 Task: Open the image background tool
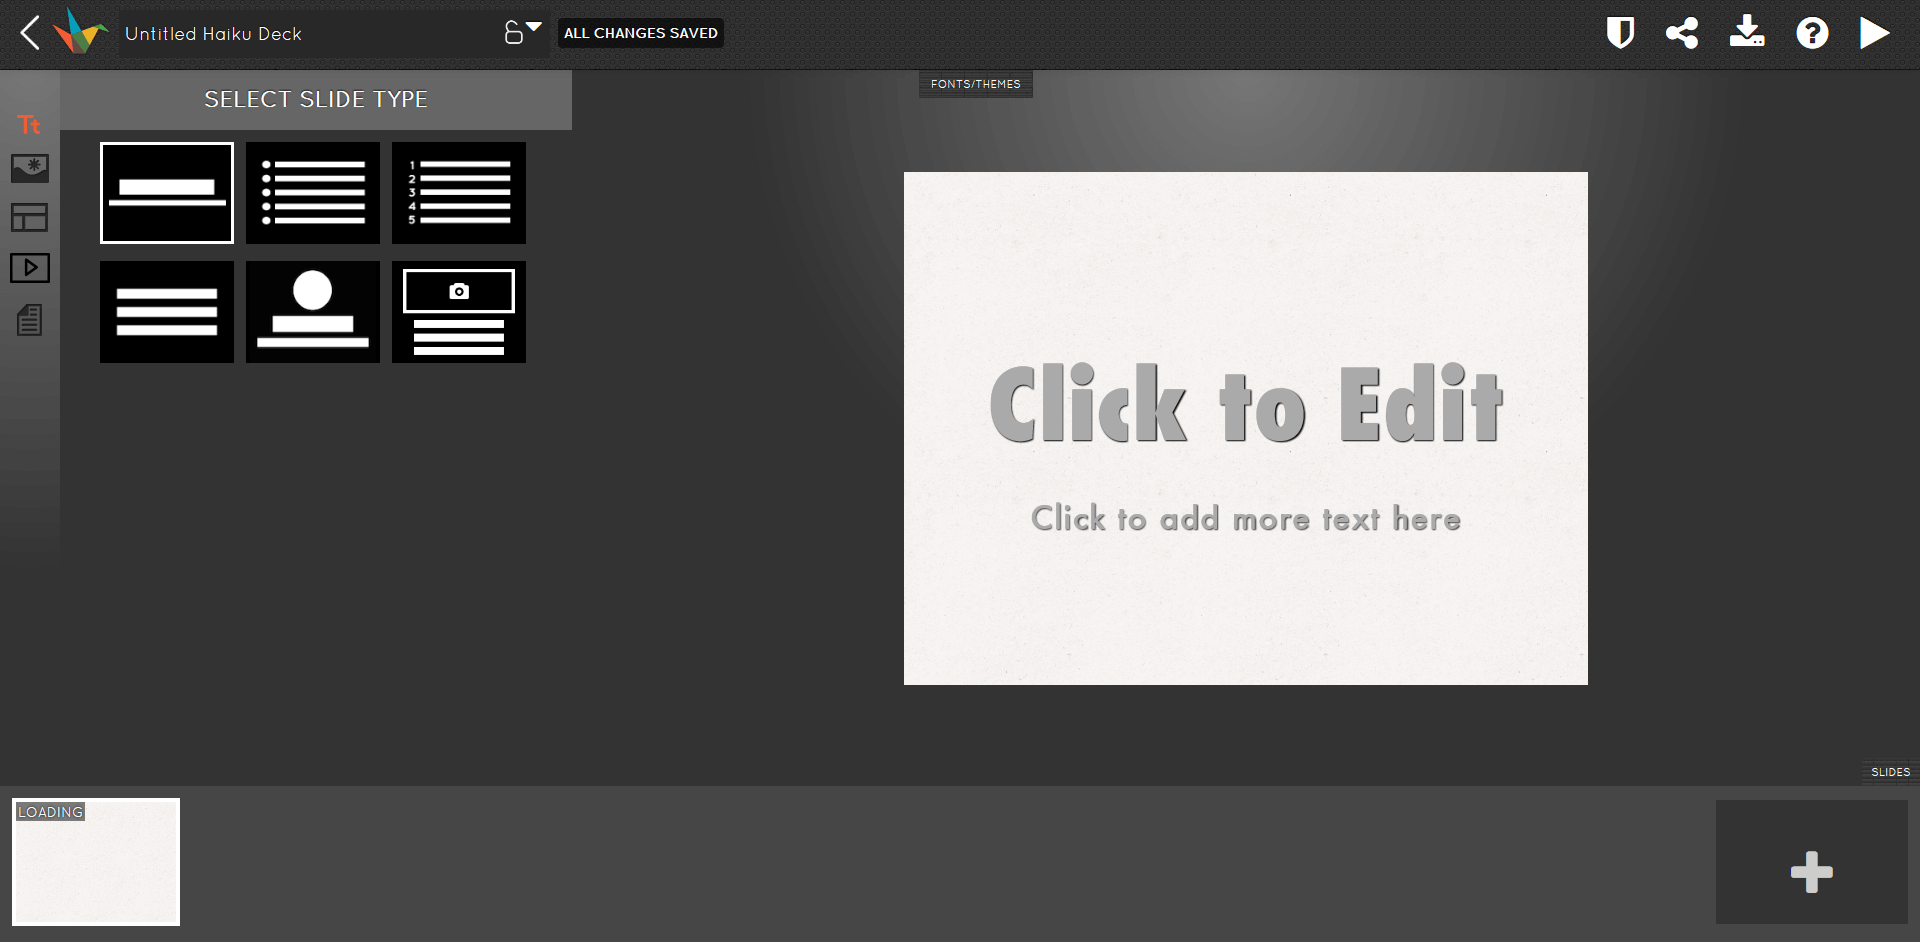click(x=29, y=168)
